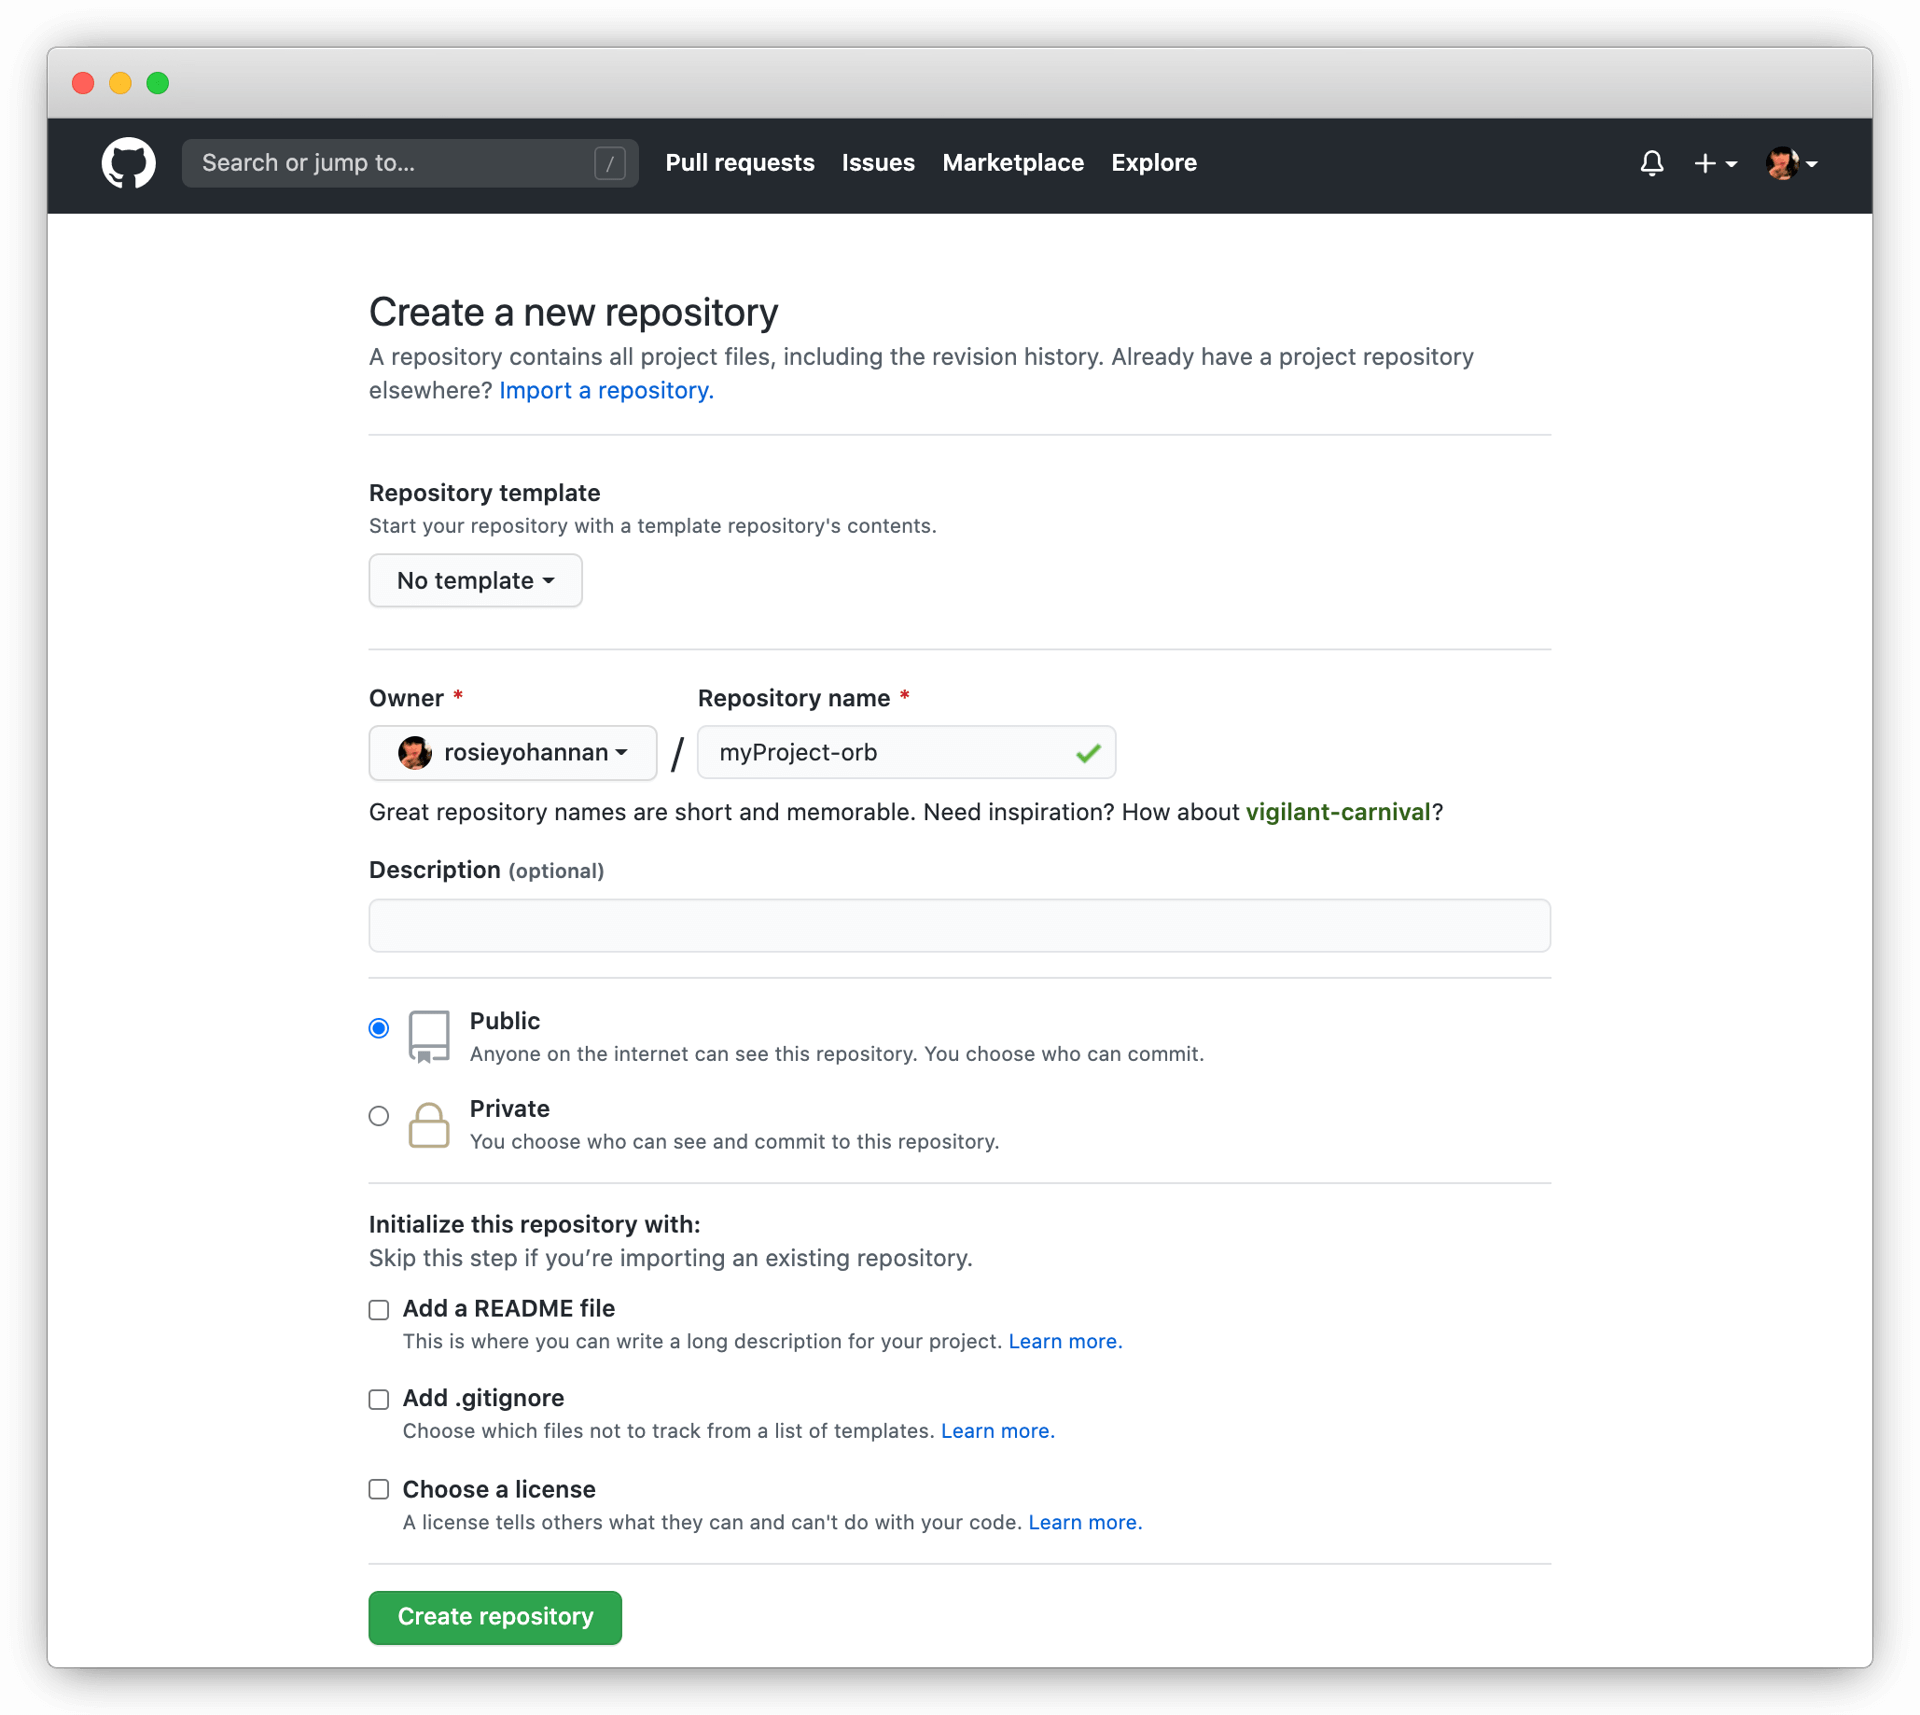Enable the Add .gitignore checkbox
Viewport: 1920px width, 1715px height.
(x=377, y=1397)
